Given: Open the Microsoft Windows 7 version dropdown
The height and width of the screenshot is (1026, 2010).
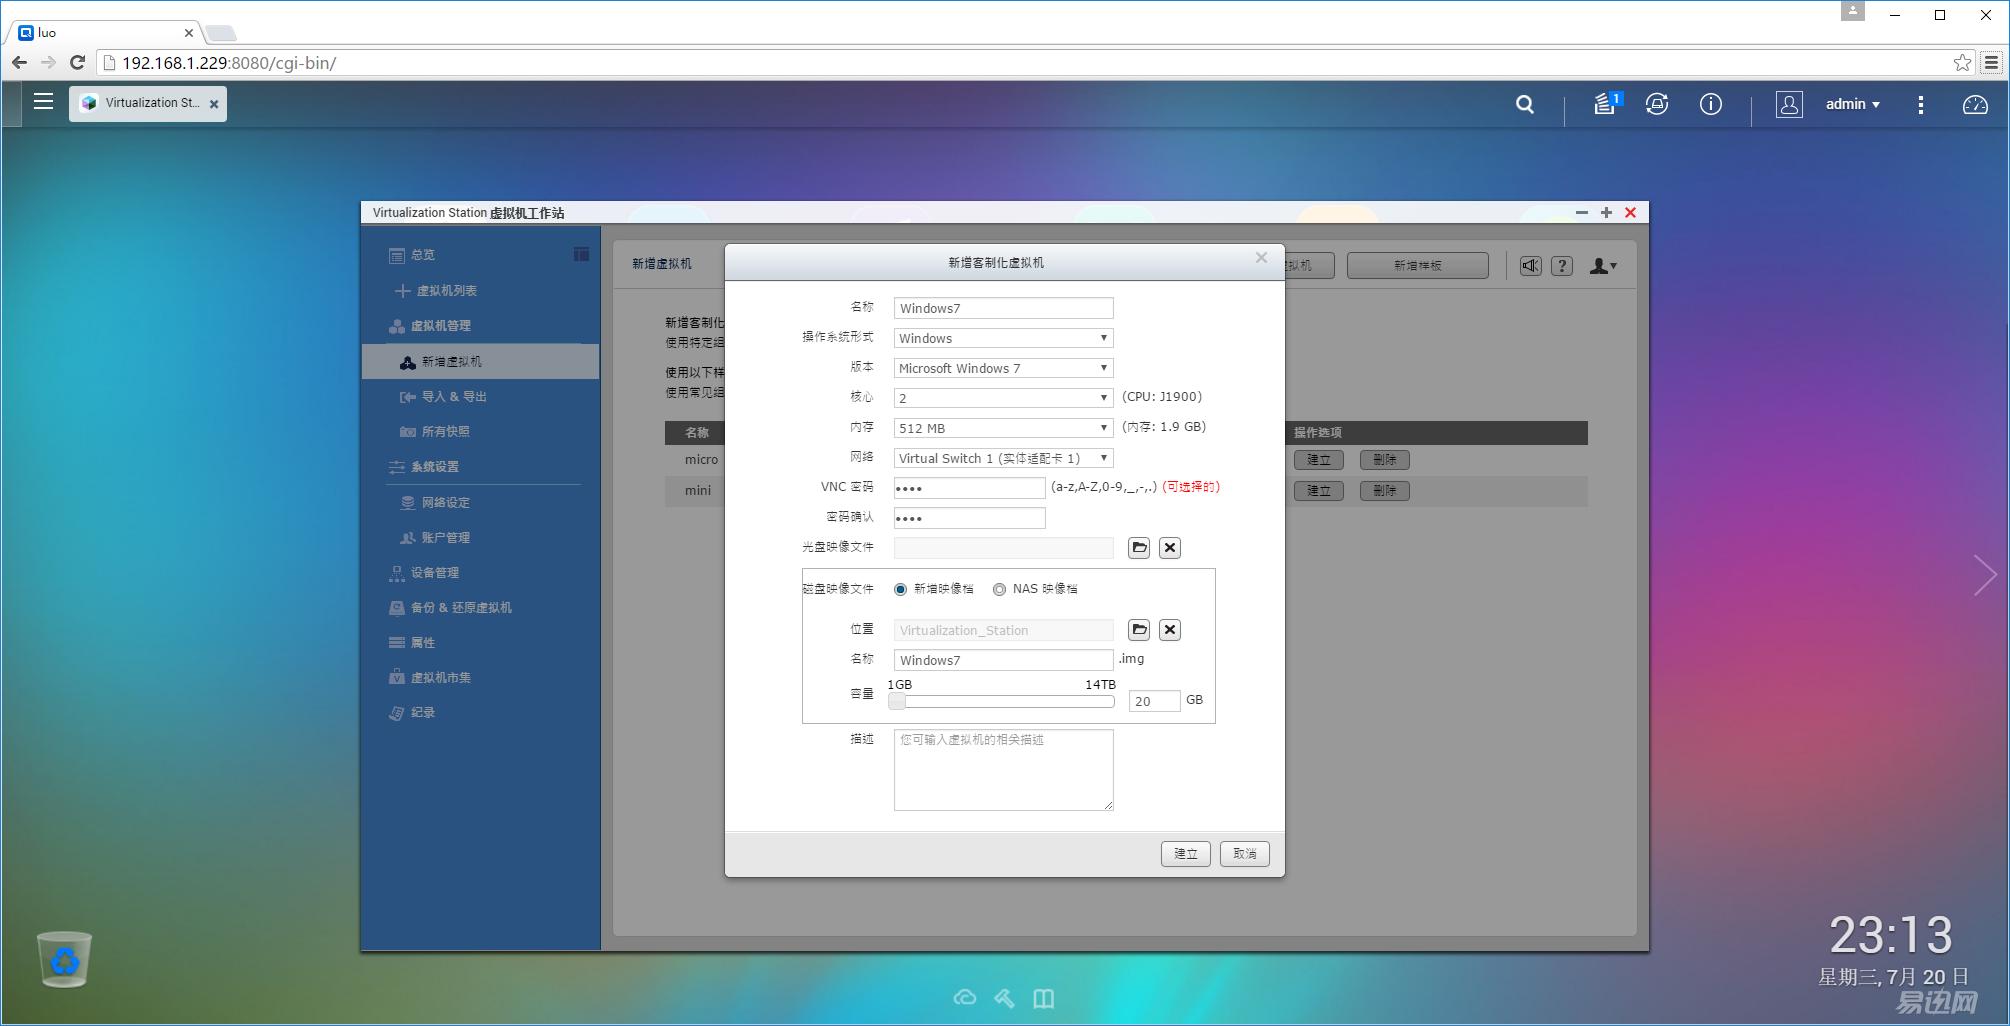Looking at the screenshot, I should [1003, 368].
